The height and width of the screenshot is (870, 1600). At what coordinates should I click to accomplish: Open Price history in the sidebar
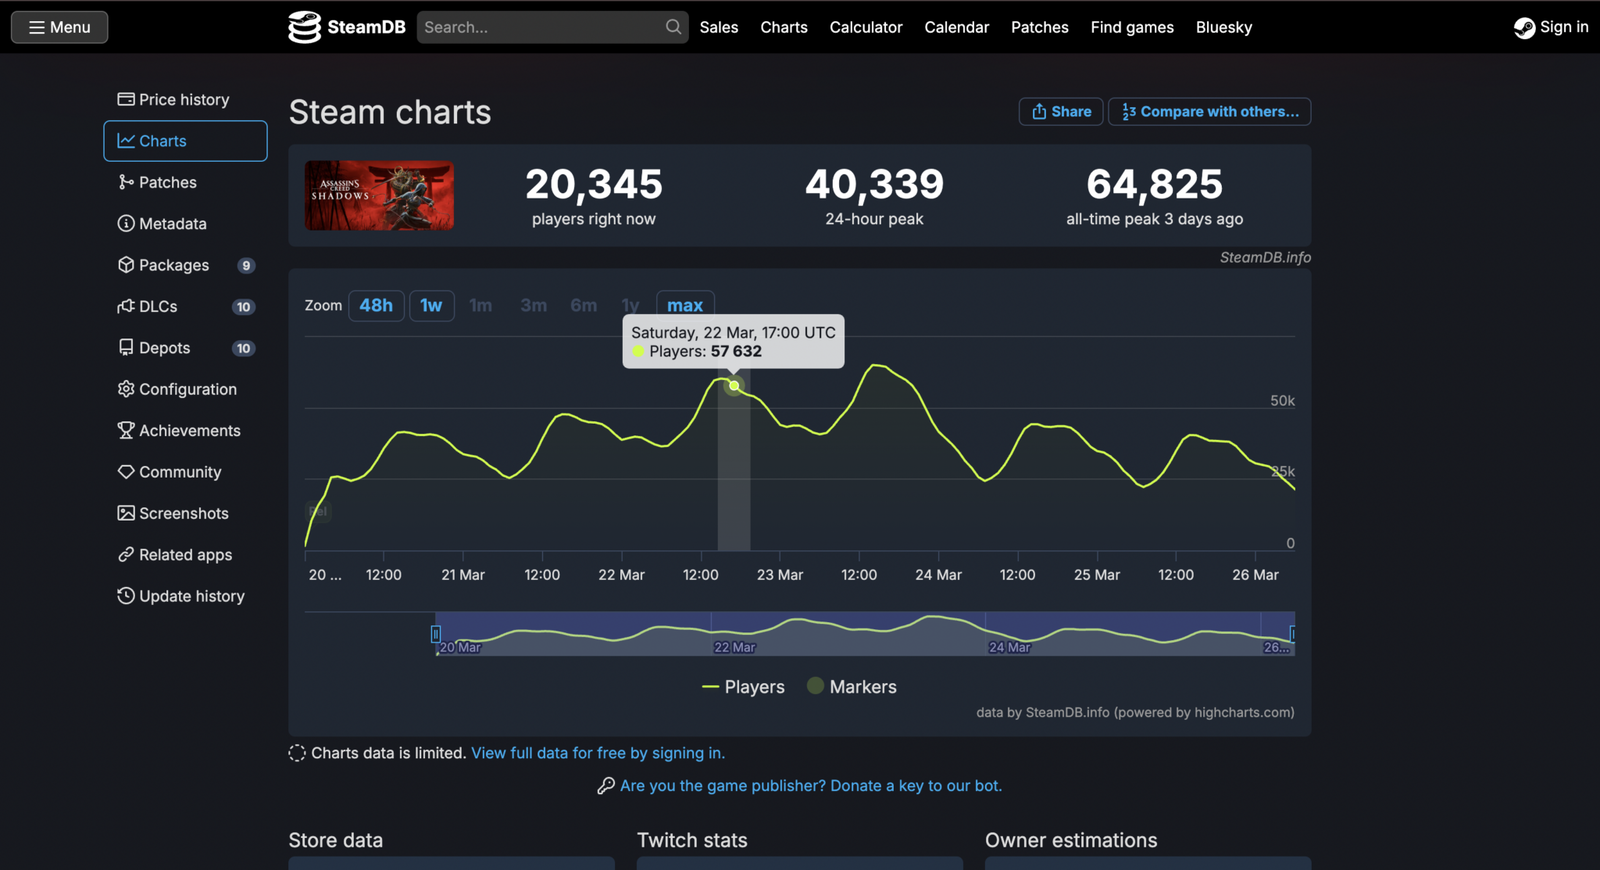tap(184, 100)
